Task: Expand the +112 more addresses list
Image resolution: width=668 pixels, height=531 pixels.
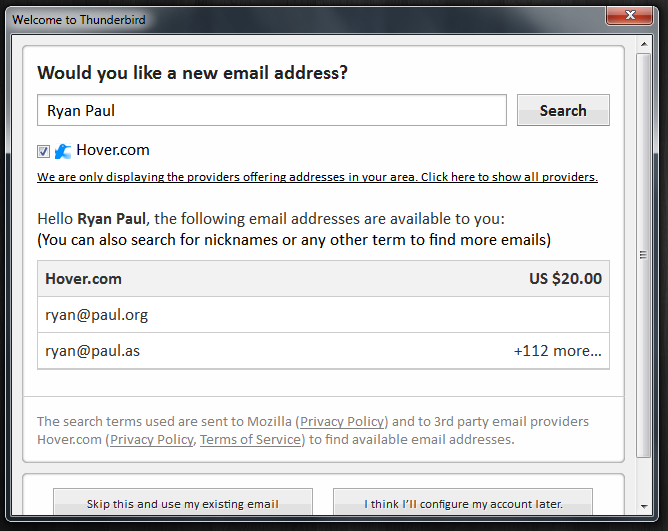Action: [x=558, y=351]
